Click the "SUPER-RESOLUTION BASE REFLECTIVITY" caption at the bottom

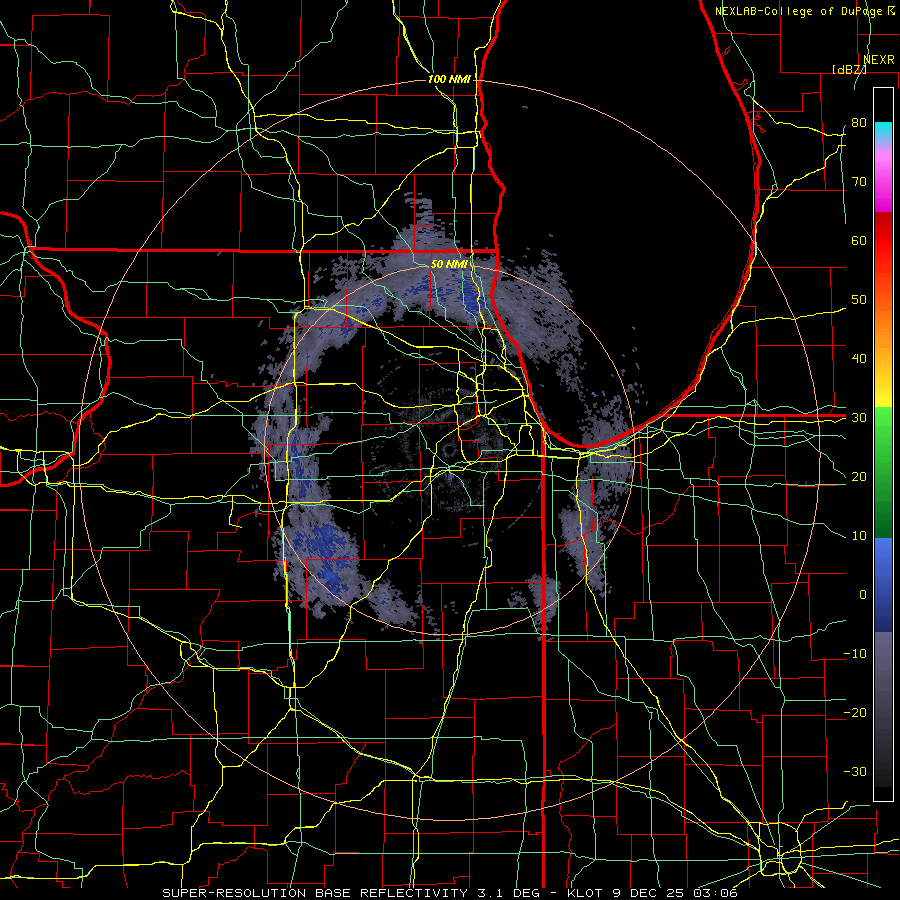[315, 893]
